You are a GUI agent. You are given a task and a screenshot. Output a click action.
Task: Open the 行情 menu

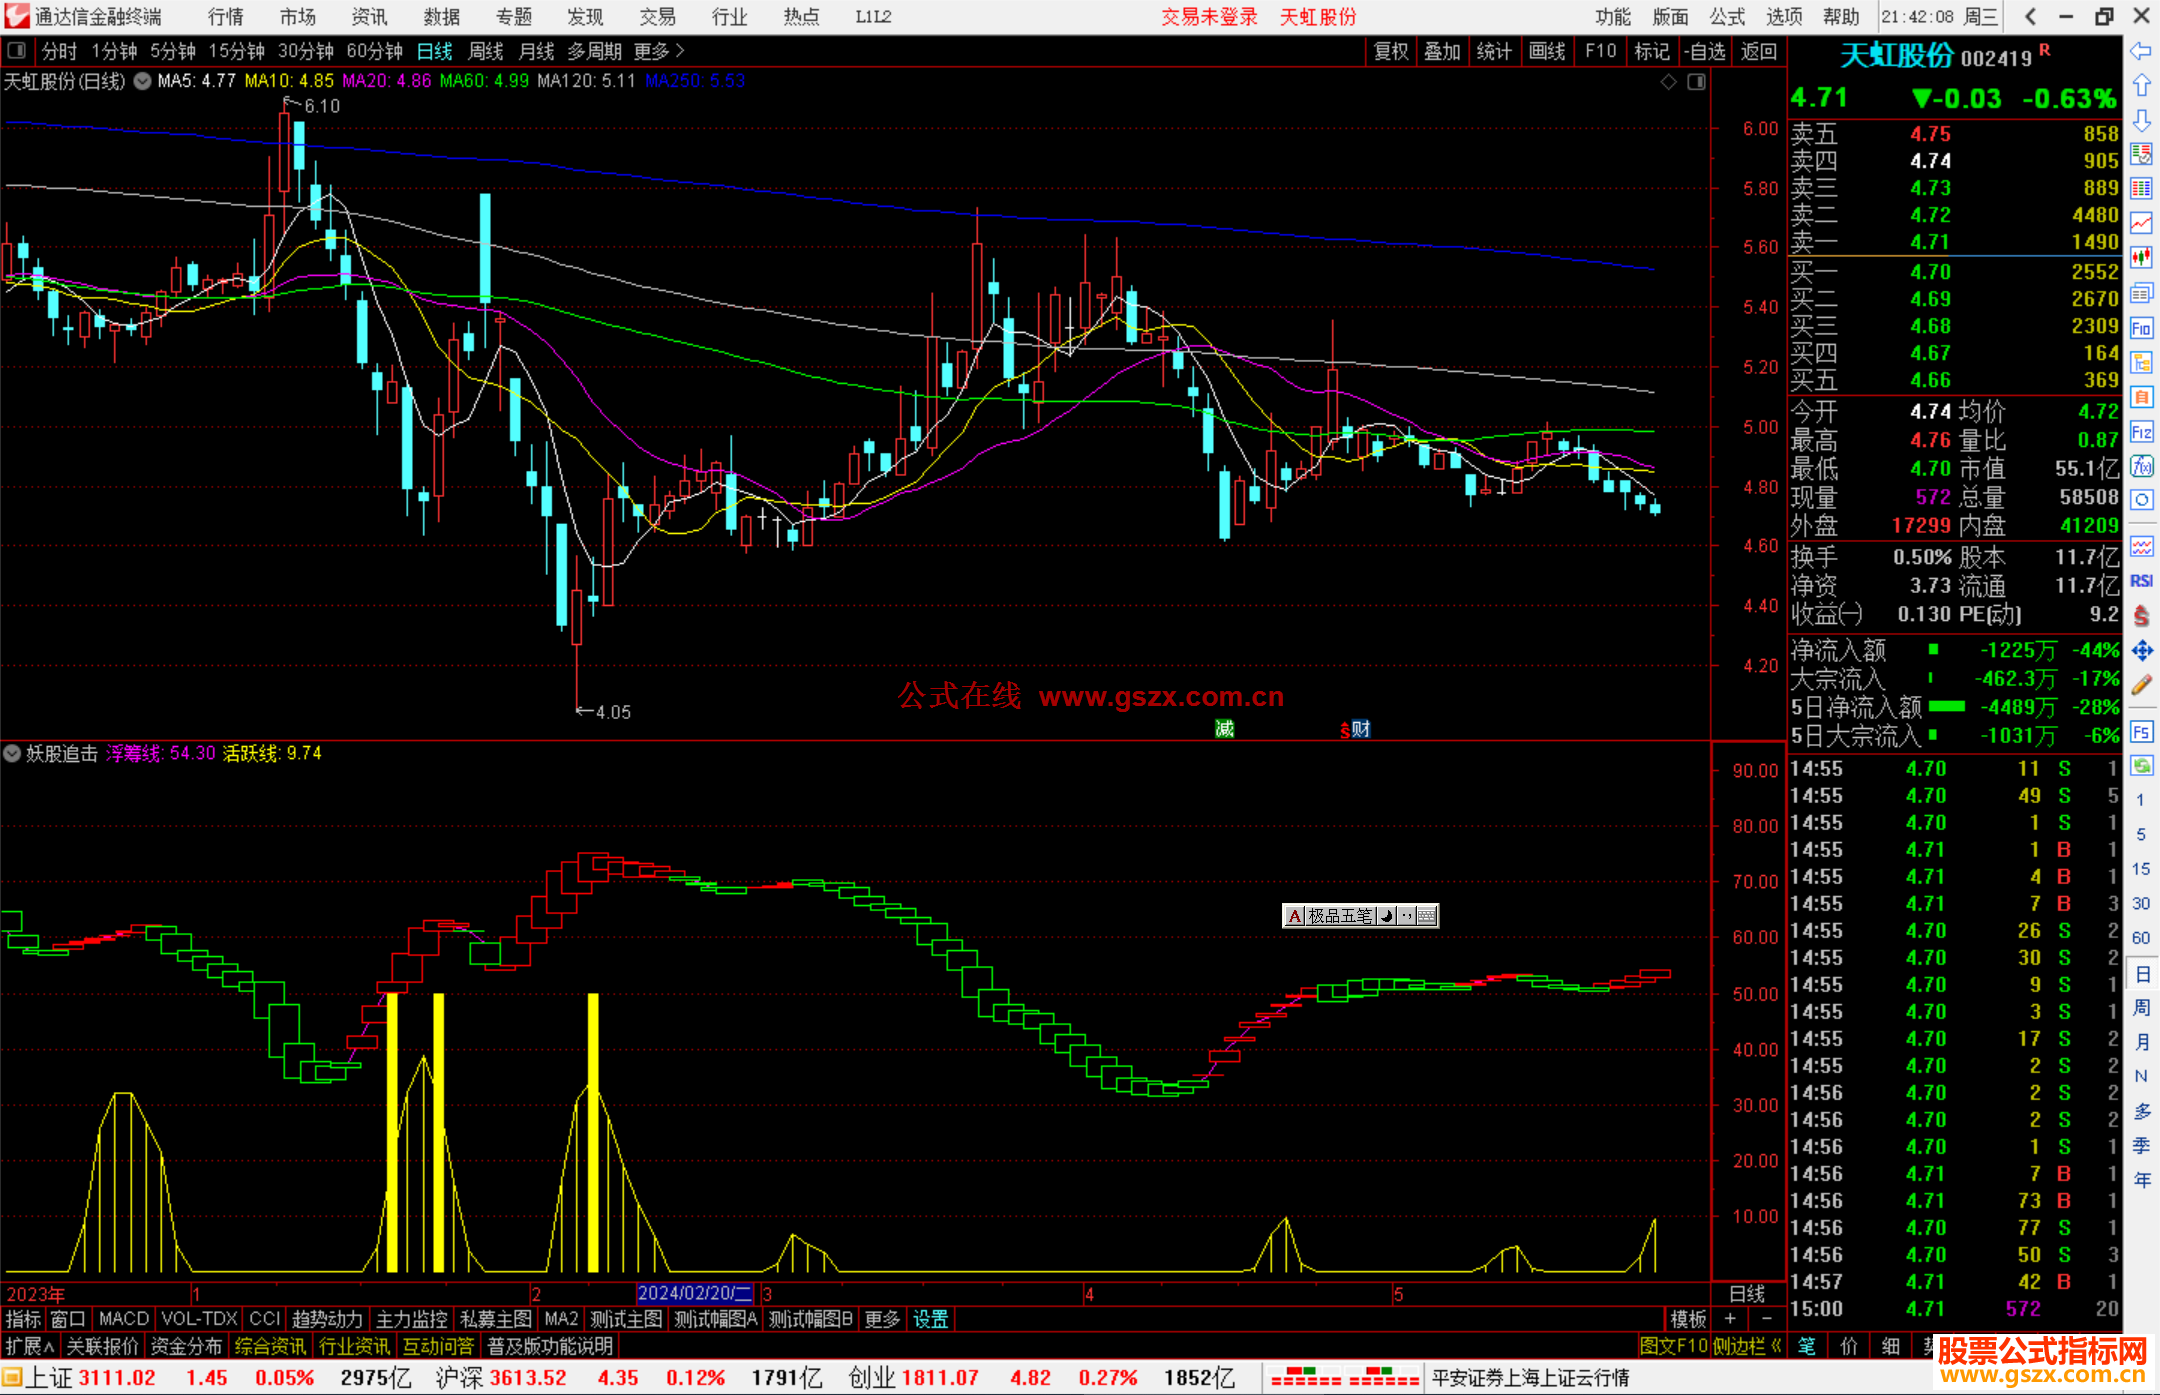[x=226, y=17]
